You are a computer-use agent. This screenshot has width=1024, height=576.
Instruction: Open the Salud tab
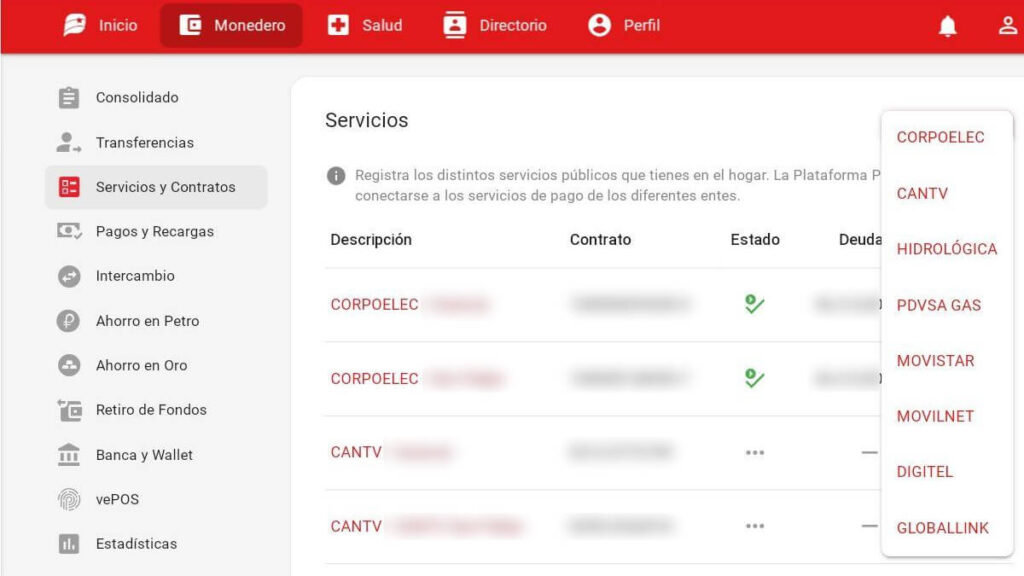(365, 26)
